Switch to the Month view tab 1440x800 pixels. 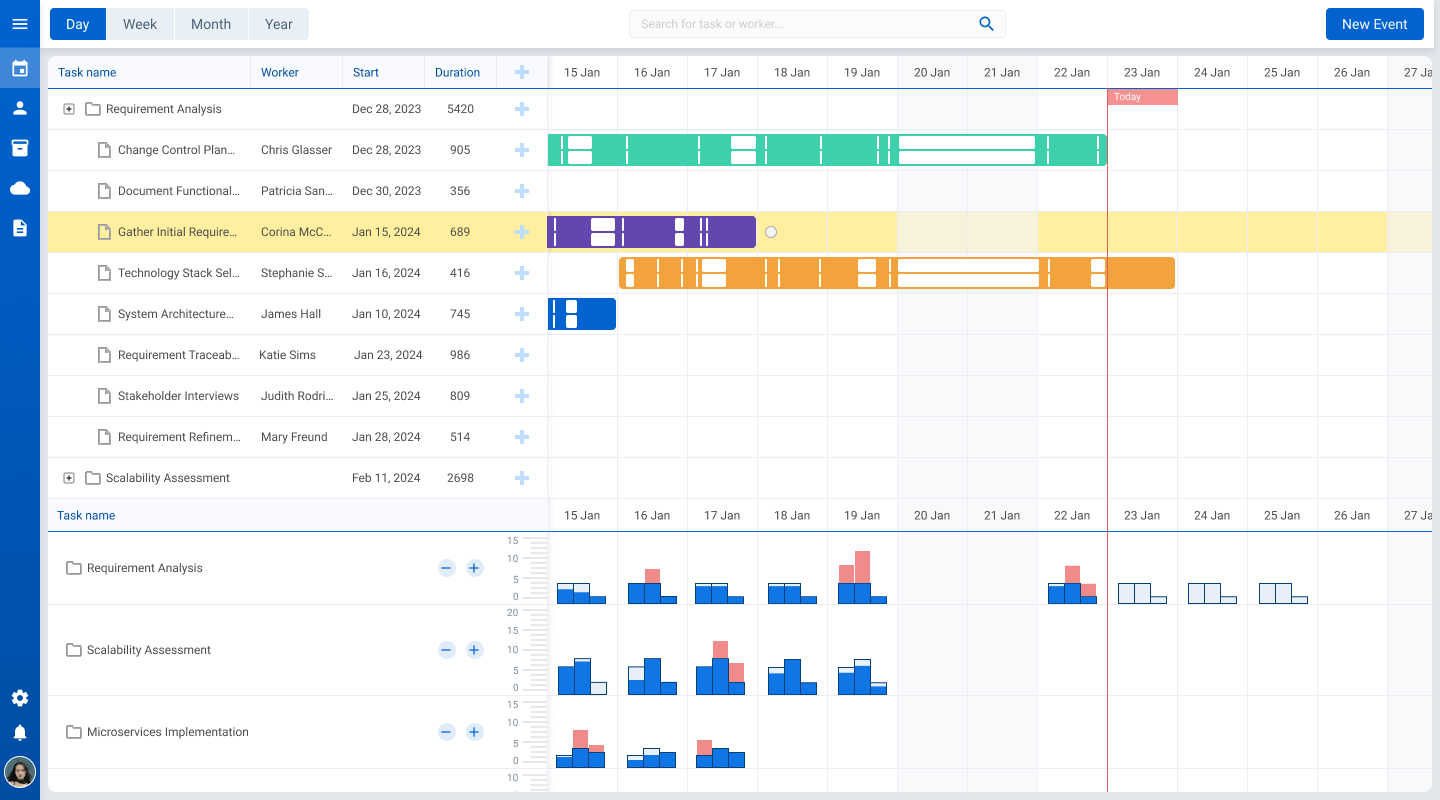click(211, 24)
